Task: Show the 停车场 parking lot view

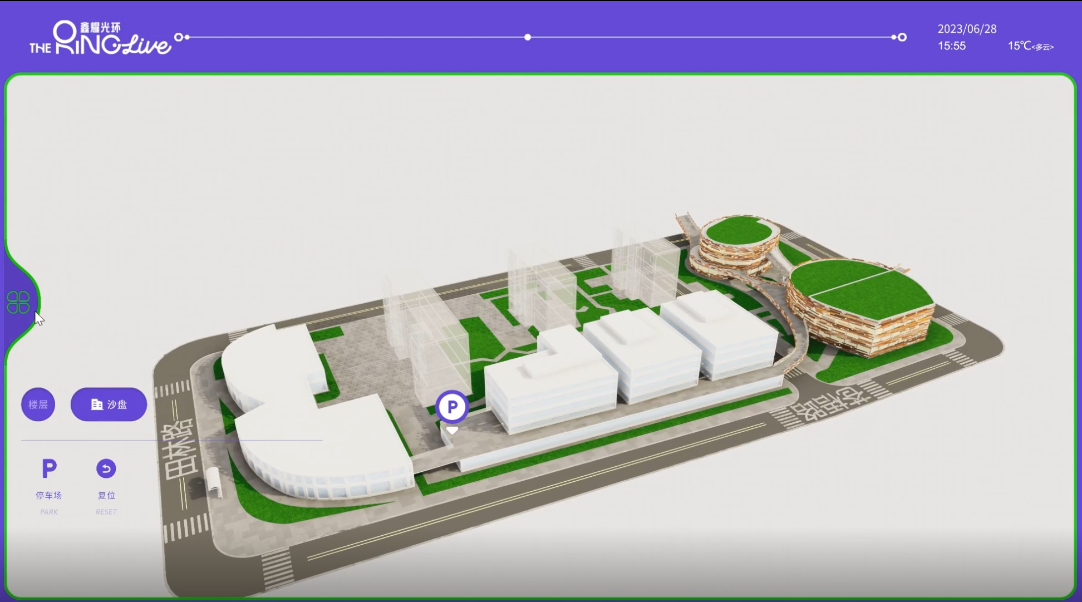Action: tap(48, 477)
